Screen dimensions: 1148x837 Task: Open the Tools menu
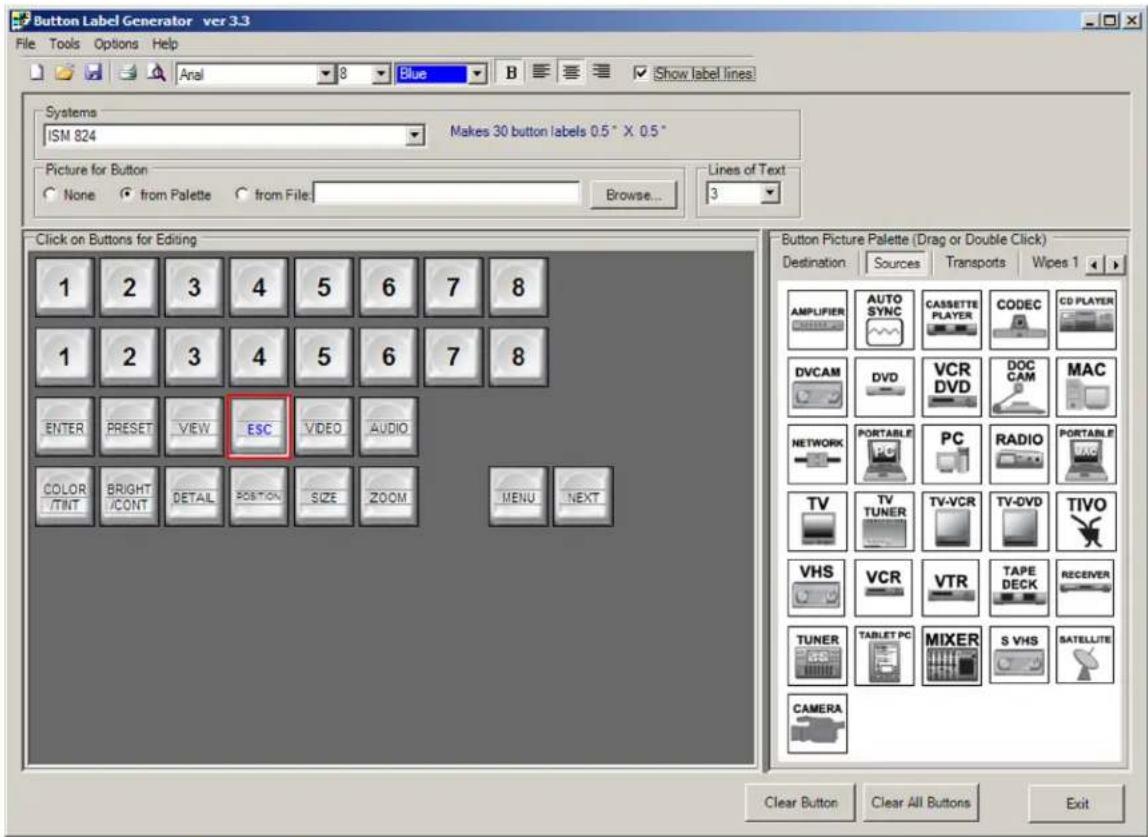pyautogui.click(x=64, y=44)
